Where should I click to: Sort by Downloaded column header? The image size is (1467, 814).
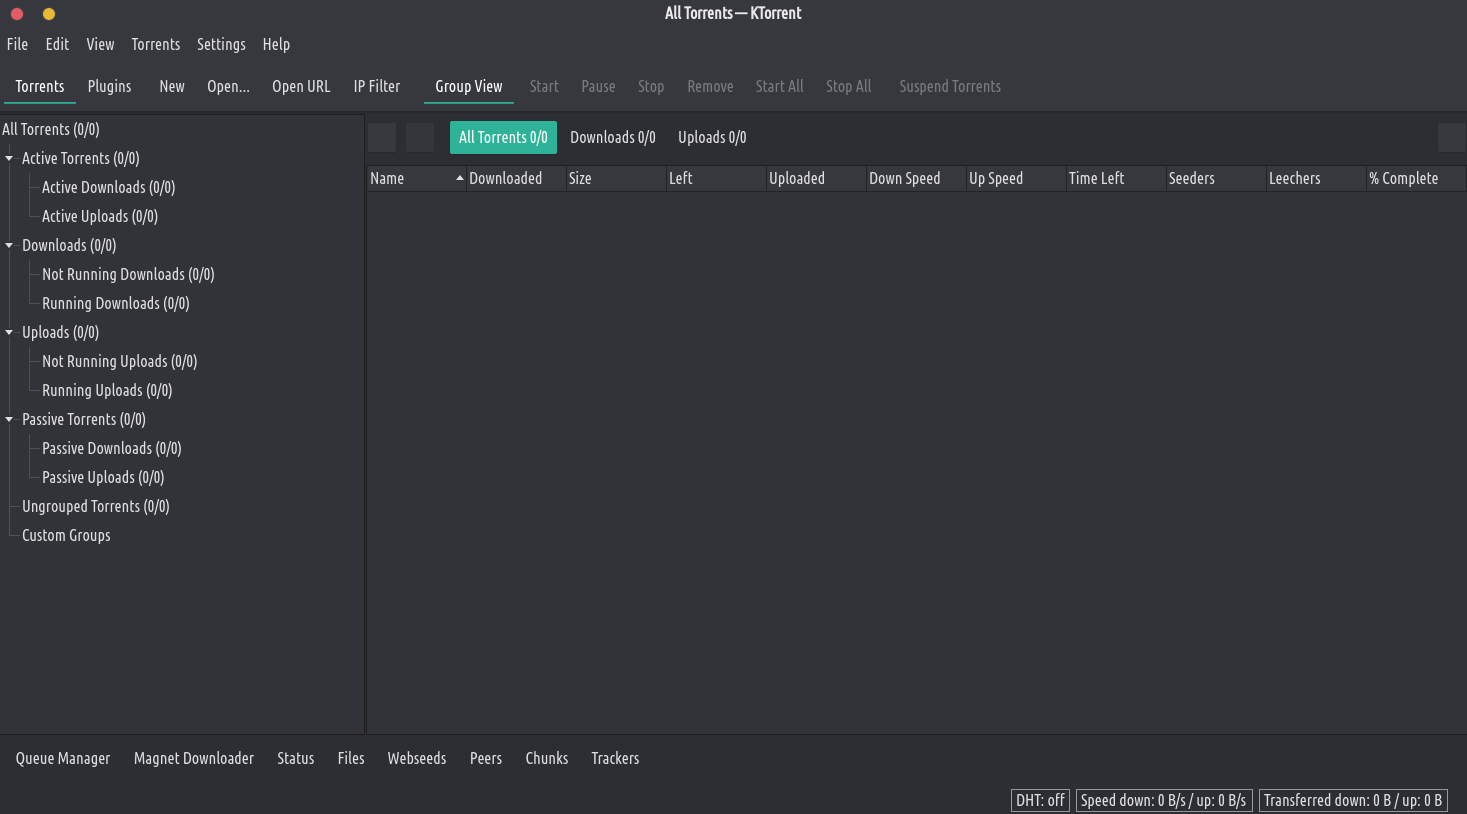pos(516,178)
